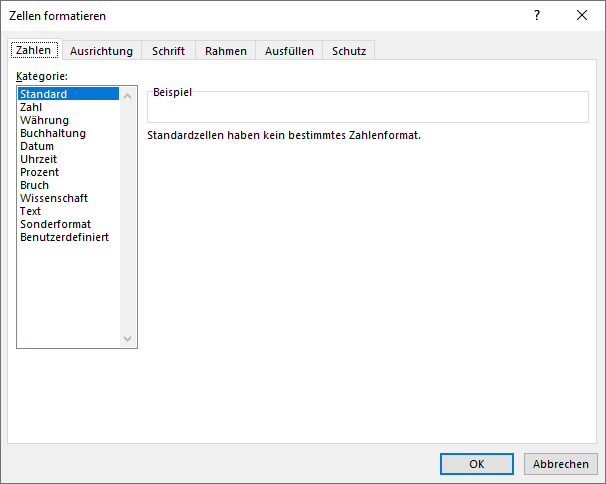Screen dimensions: 606x484
Task: Pick Prozent from the category list
Action: 68,172
